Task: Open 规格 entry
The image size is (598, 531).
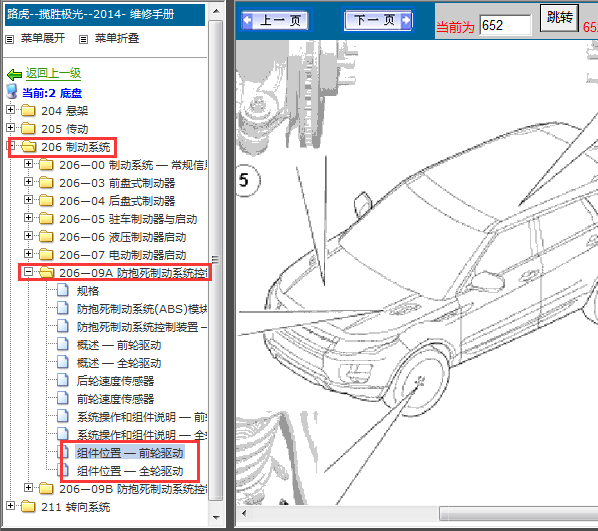Action: click(x=88, y=291)
